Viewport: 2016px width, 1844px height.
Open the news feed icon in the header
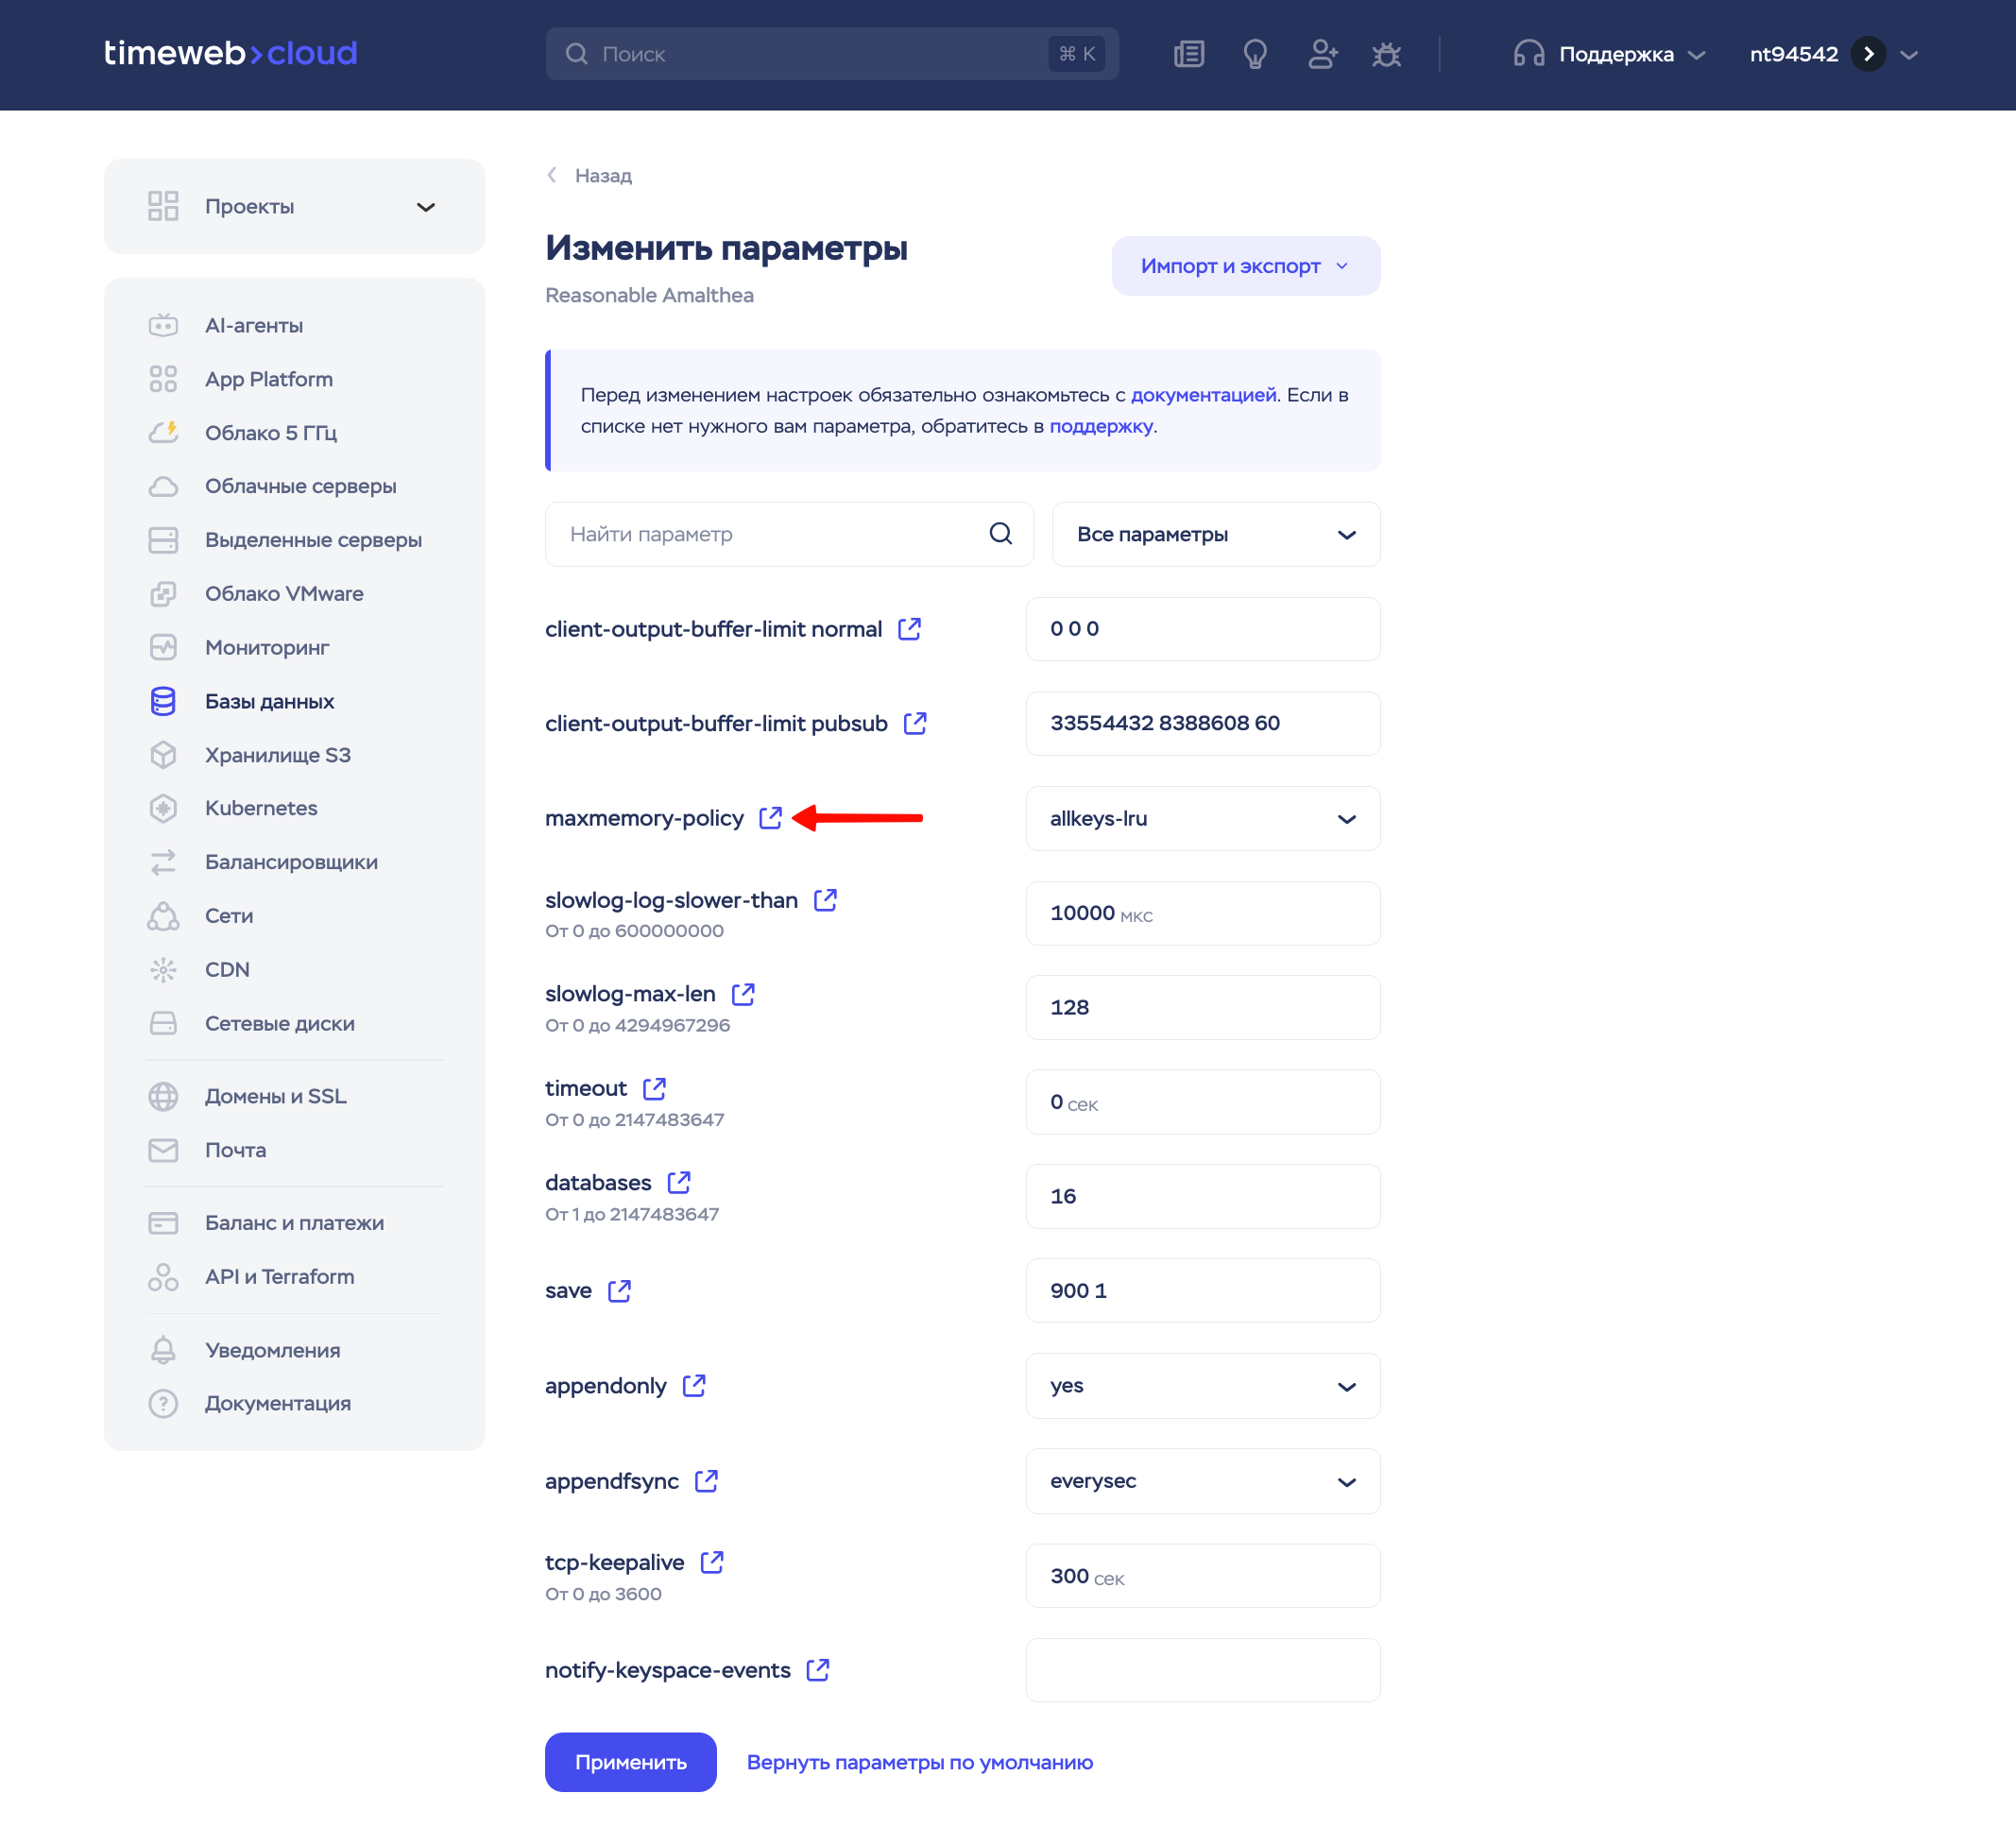[1188, 54]
